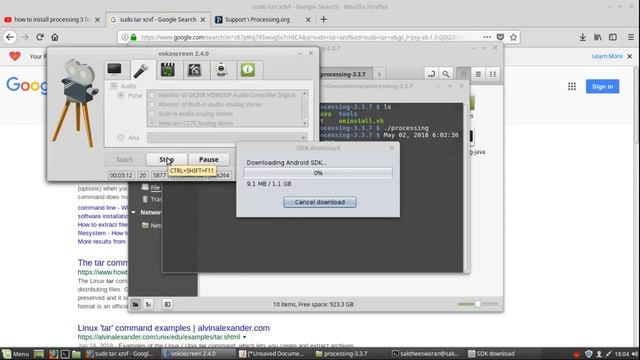640x360 pixels.
Task: Click Firefox forward arrow
Action: [25, 37]
